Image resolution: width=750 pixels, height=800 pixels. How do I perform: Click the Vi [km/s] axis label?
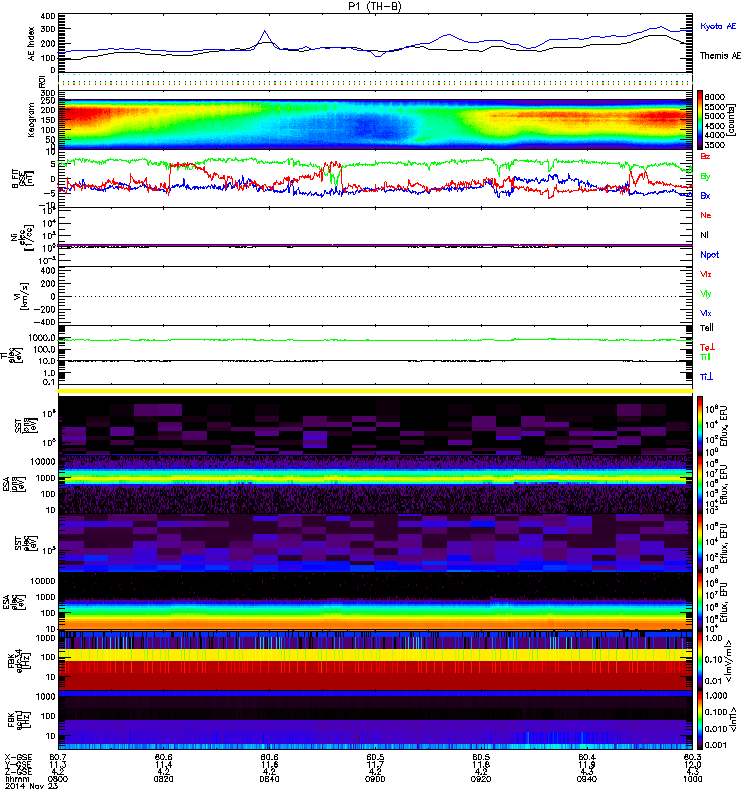(24, 296)
